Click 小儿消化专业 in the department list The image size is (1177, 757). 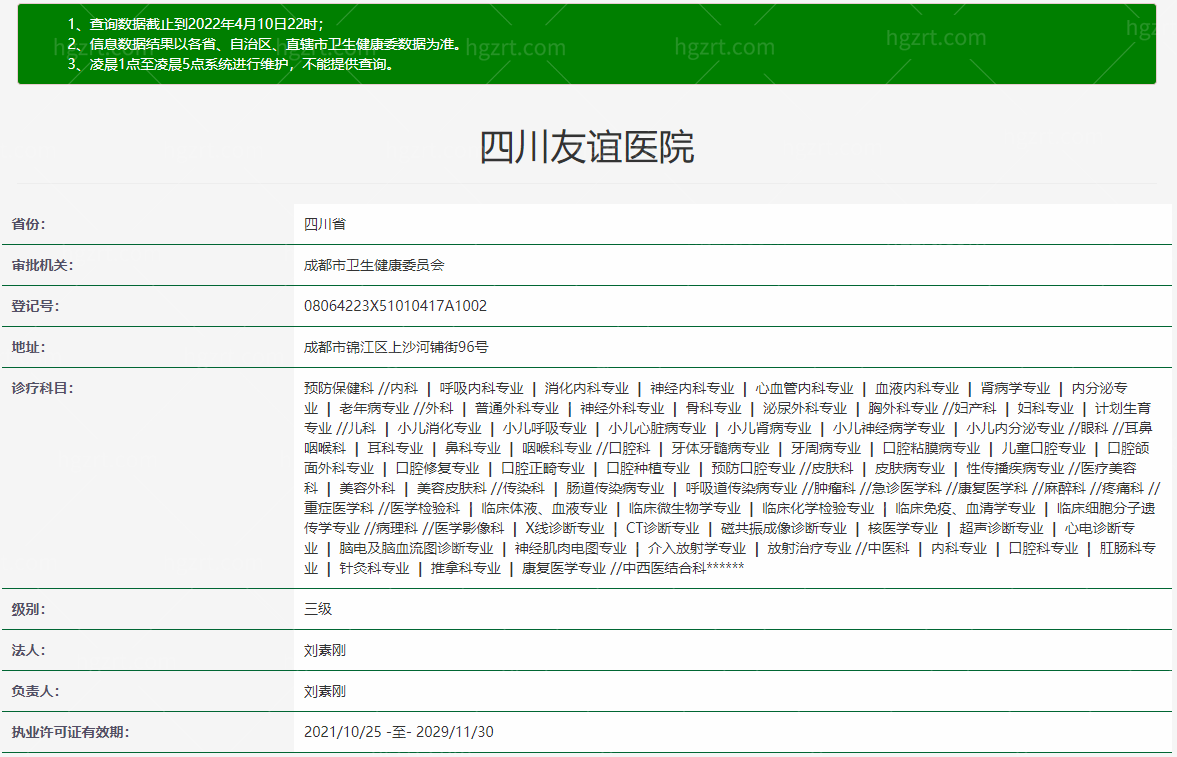pyautogui.click(x=439, y=428)
